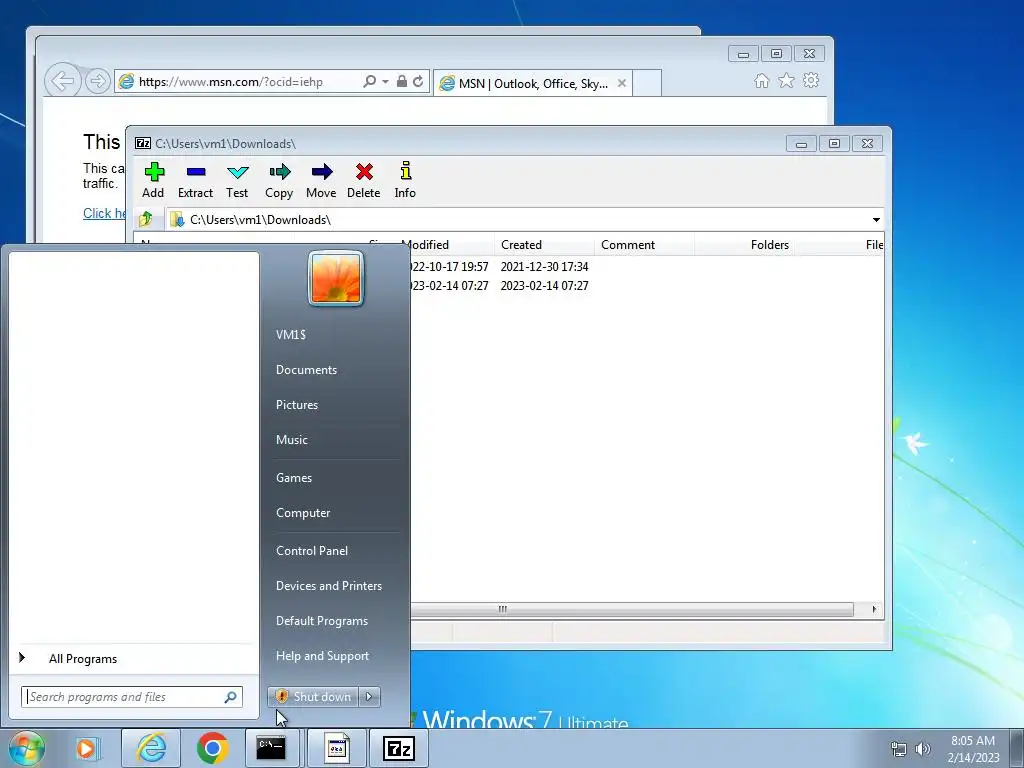Sort by the Folders column header

click(x=744, y=245)
